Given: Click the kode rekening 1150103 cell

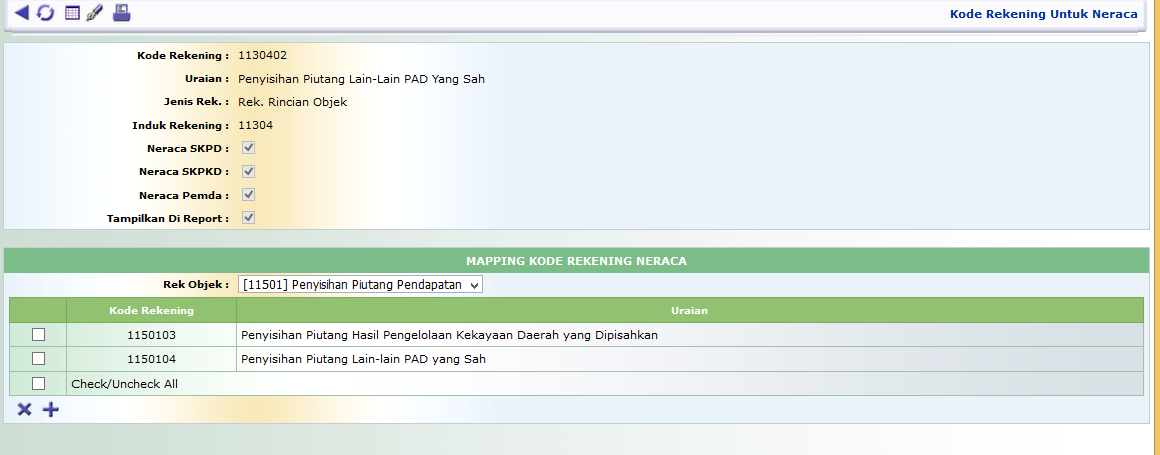Looking at the screenshot, I should pos(151,335).
